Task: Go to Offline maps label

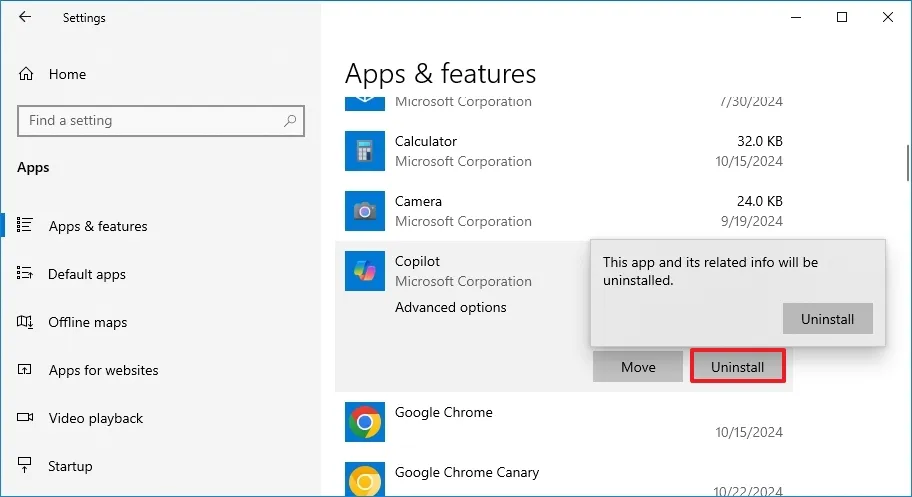Action: pyautogui.click(x=87, y=322)
